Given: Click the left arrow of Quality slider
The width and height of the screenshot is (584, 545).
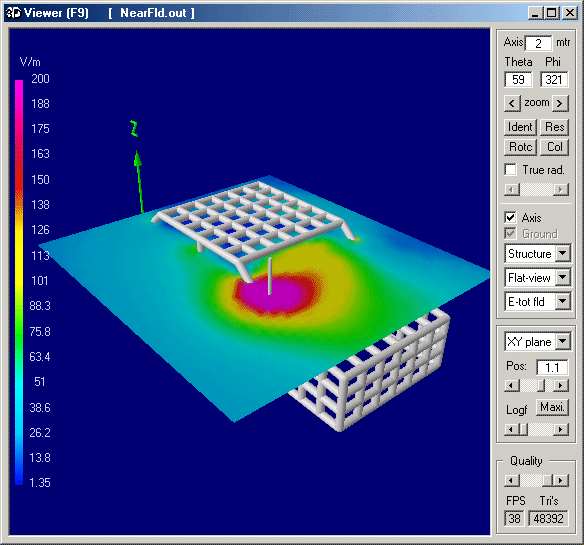Looking at the screenshot, I should [512, 480].
